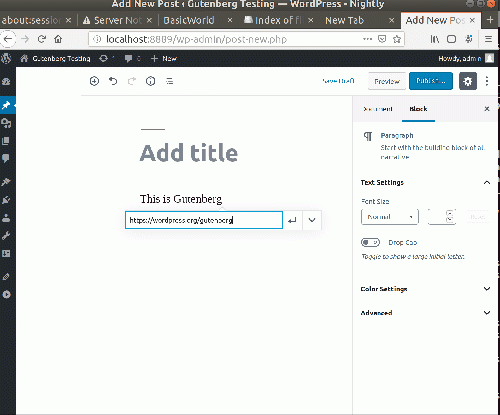Viewport: 500px width, 415px height.
Task: Expand link settings chevron next to URL field
Action: (x=312, y=220)
